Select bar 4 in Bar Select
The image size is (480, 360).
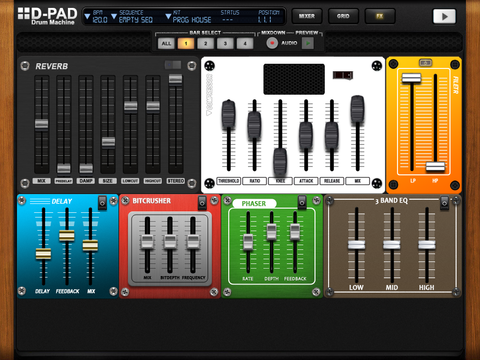point(245,43)
